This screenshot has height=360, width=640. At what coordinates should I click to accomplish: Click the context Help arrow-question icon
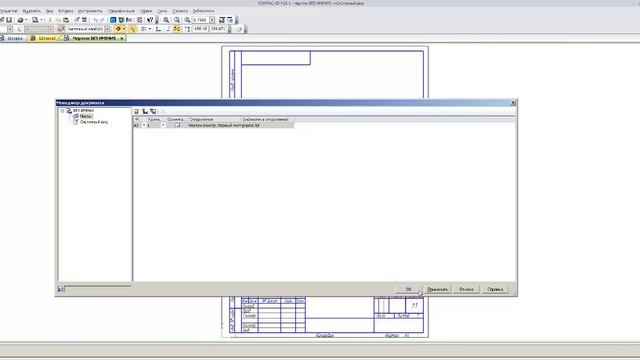point(150,20)
